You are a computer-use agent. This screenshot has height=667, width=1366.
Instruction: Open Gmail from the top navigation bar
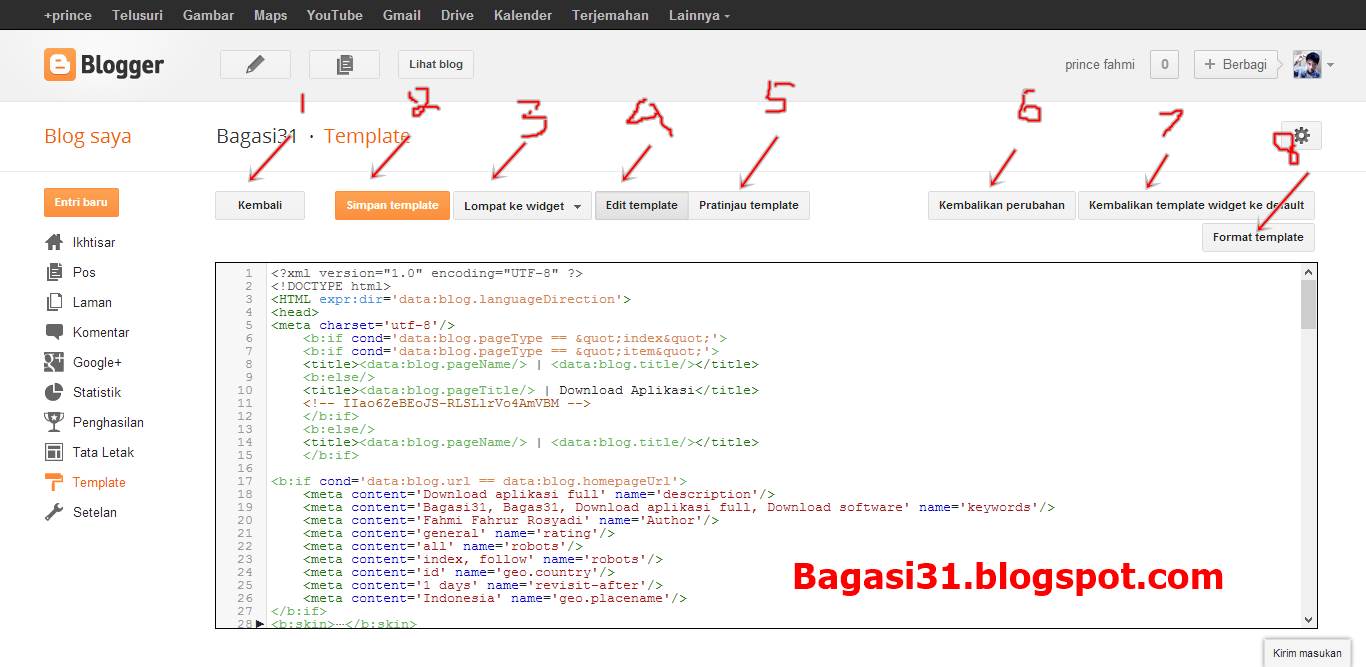(x=401, y=14)
